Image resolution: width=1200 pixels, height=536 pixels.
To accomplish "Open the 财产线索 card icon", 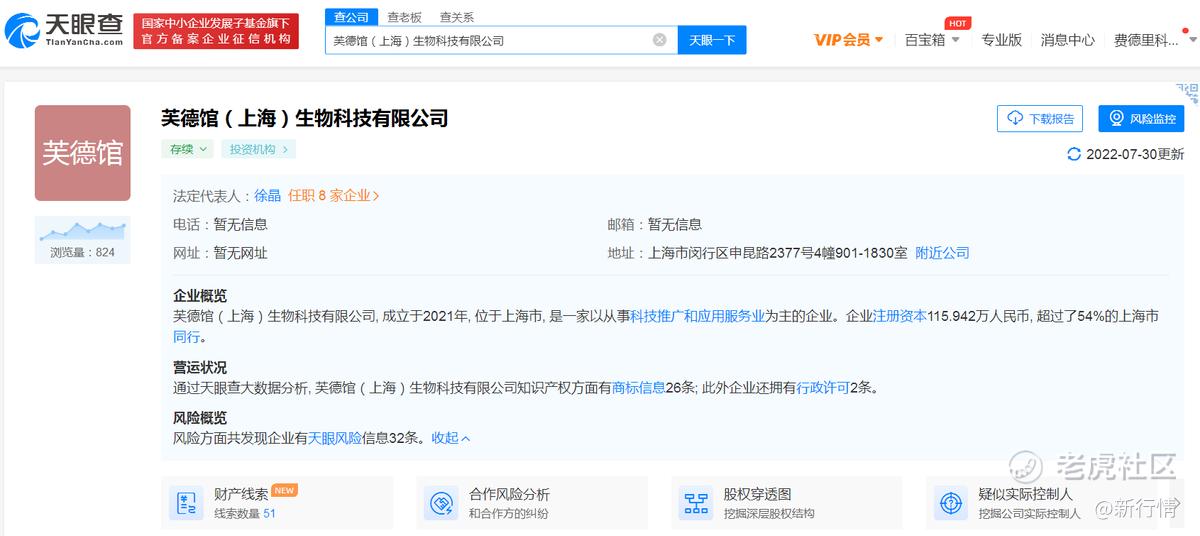I will point(187,503).
